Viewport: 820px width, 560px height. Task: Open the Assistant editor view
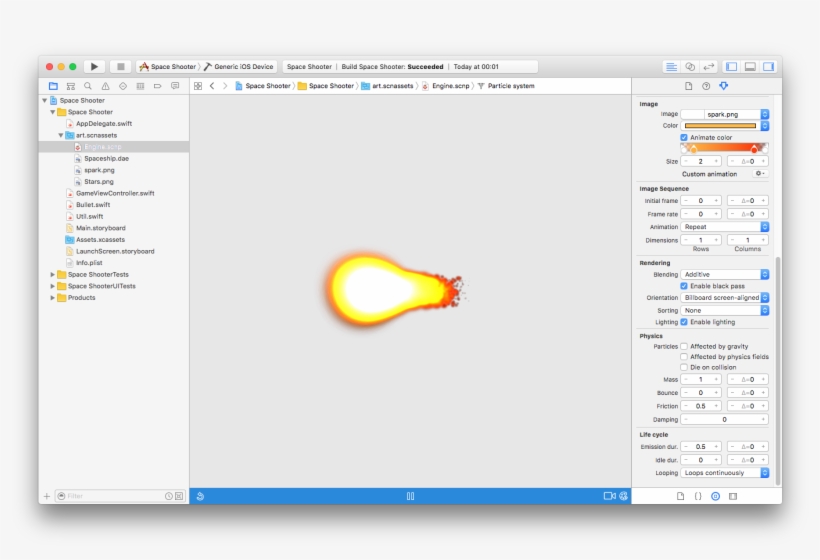pos(690,67)
